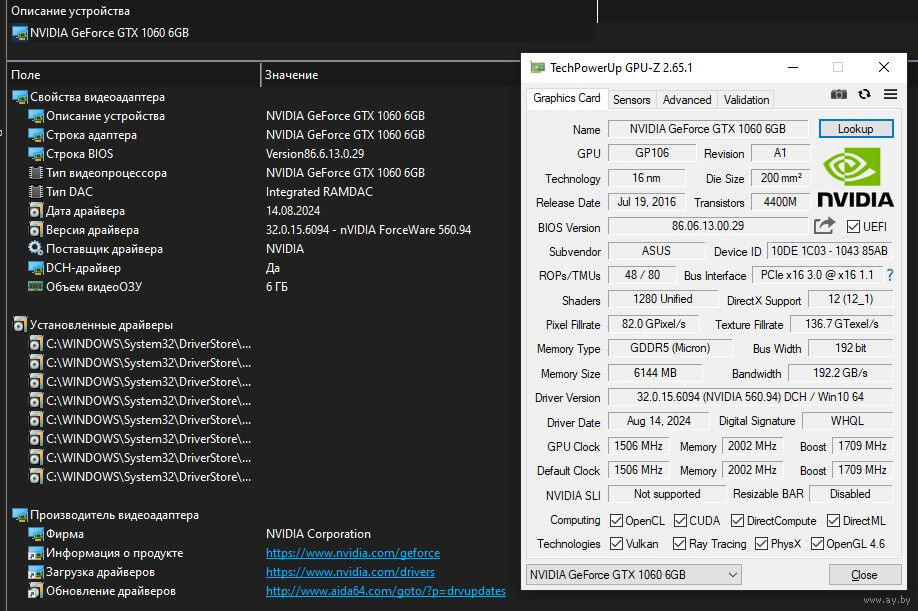Click the Свойства видеоадаптера section icon
The height and width of the screenshot is (611, 918).
tap(20, 97)
